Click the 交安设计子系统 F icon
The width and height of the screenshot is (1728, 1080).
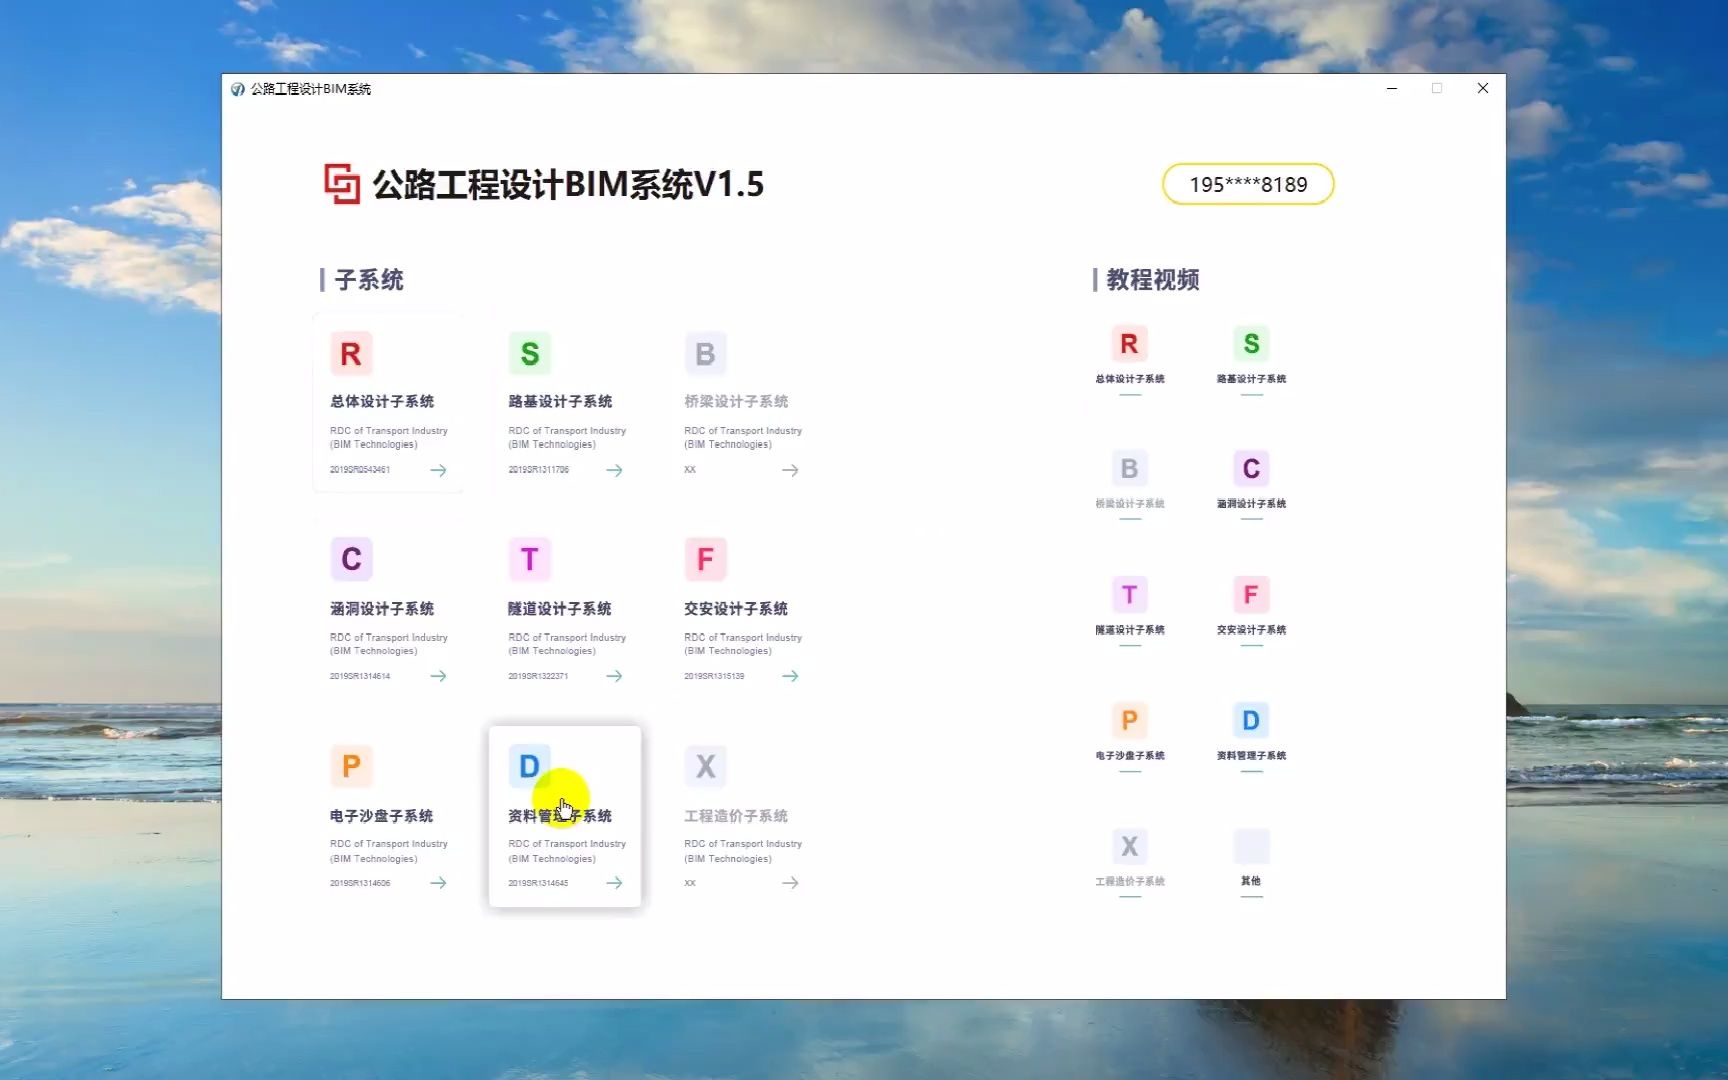coord(705,559)
